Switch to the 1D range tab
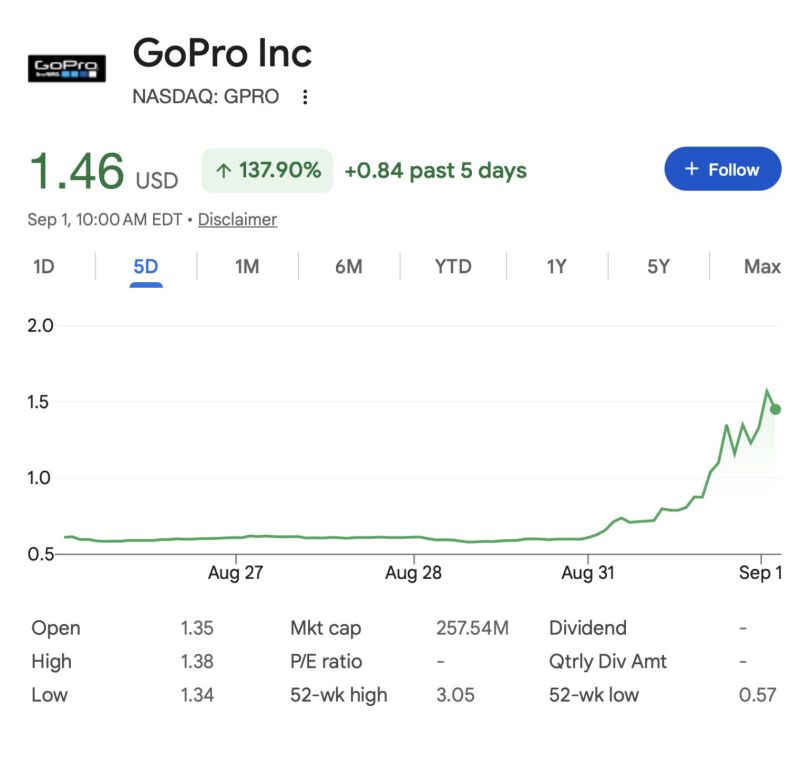Viewport: 800px width, 767px height. pos(44,266)
